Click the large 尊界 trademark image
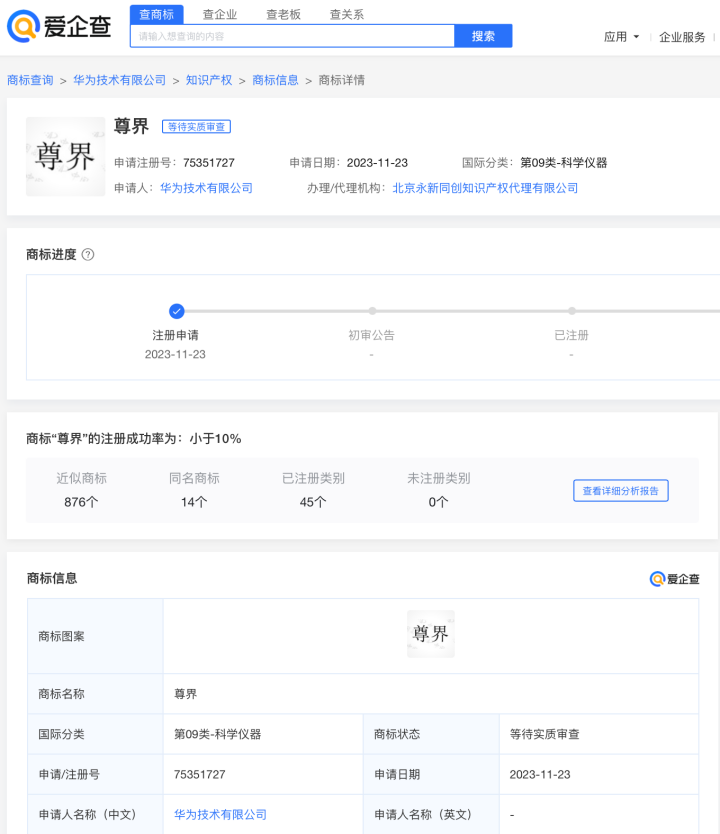The height and width of the screenshot is (834, 720). pos(65,157)
